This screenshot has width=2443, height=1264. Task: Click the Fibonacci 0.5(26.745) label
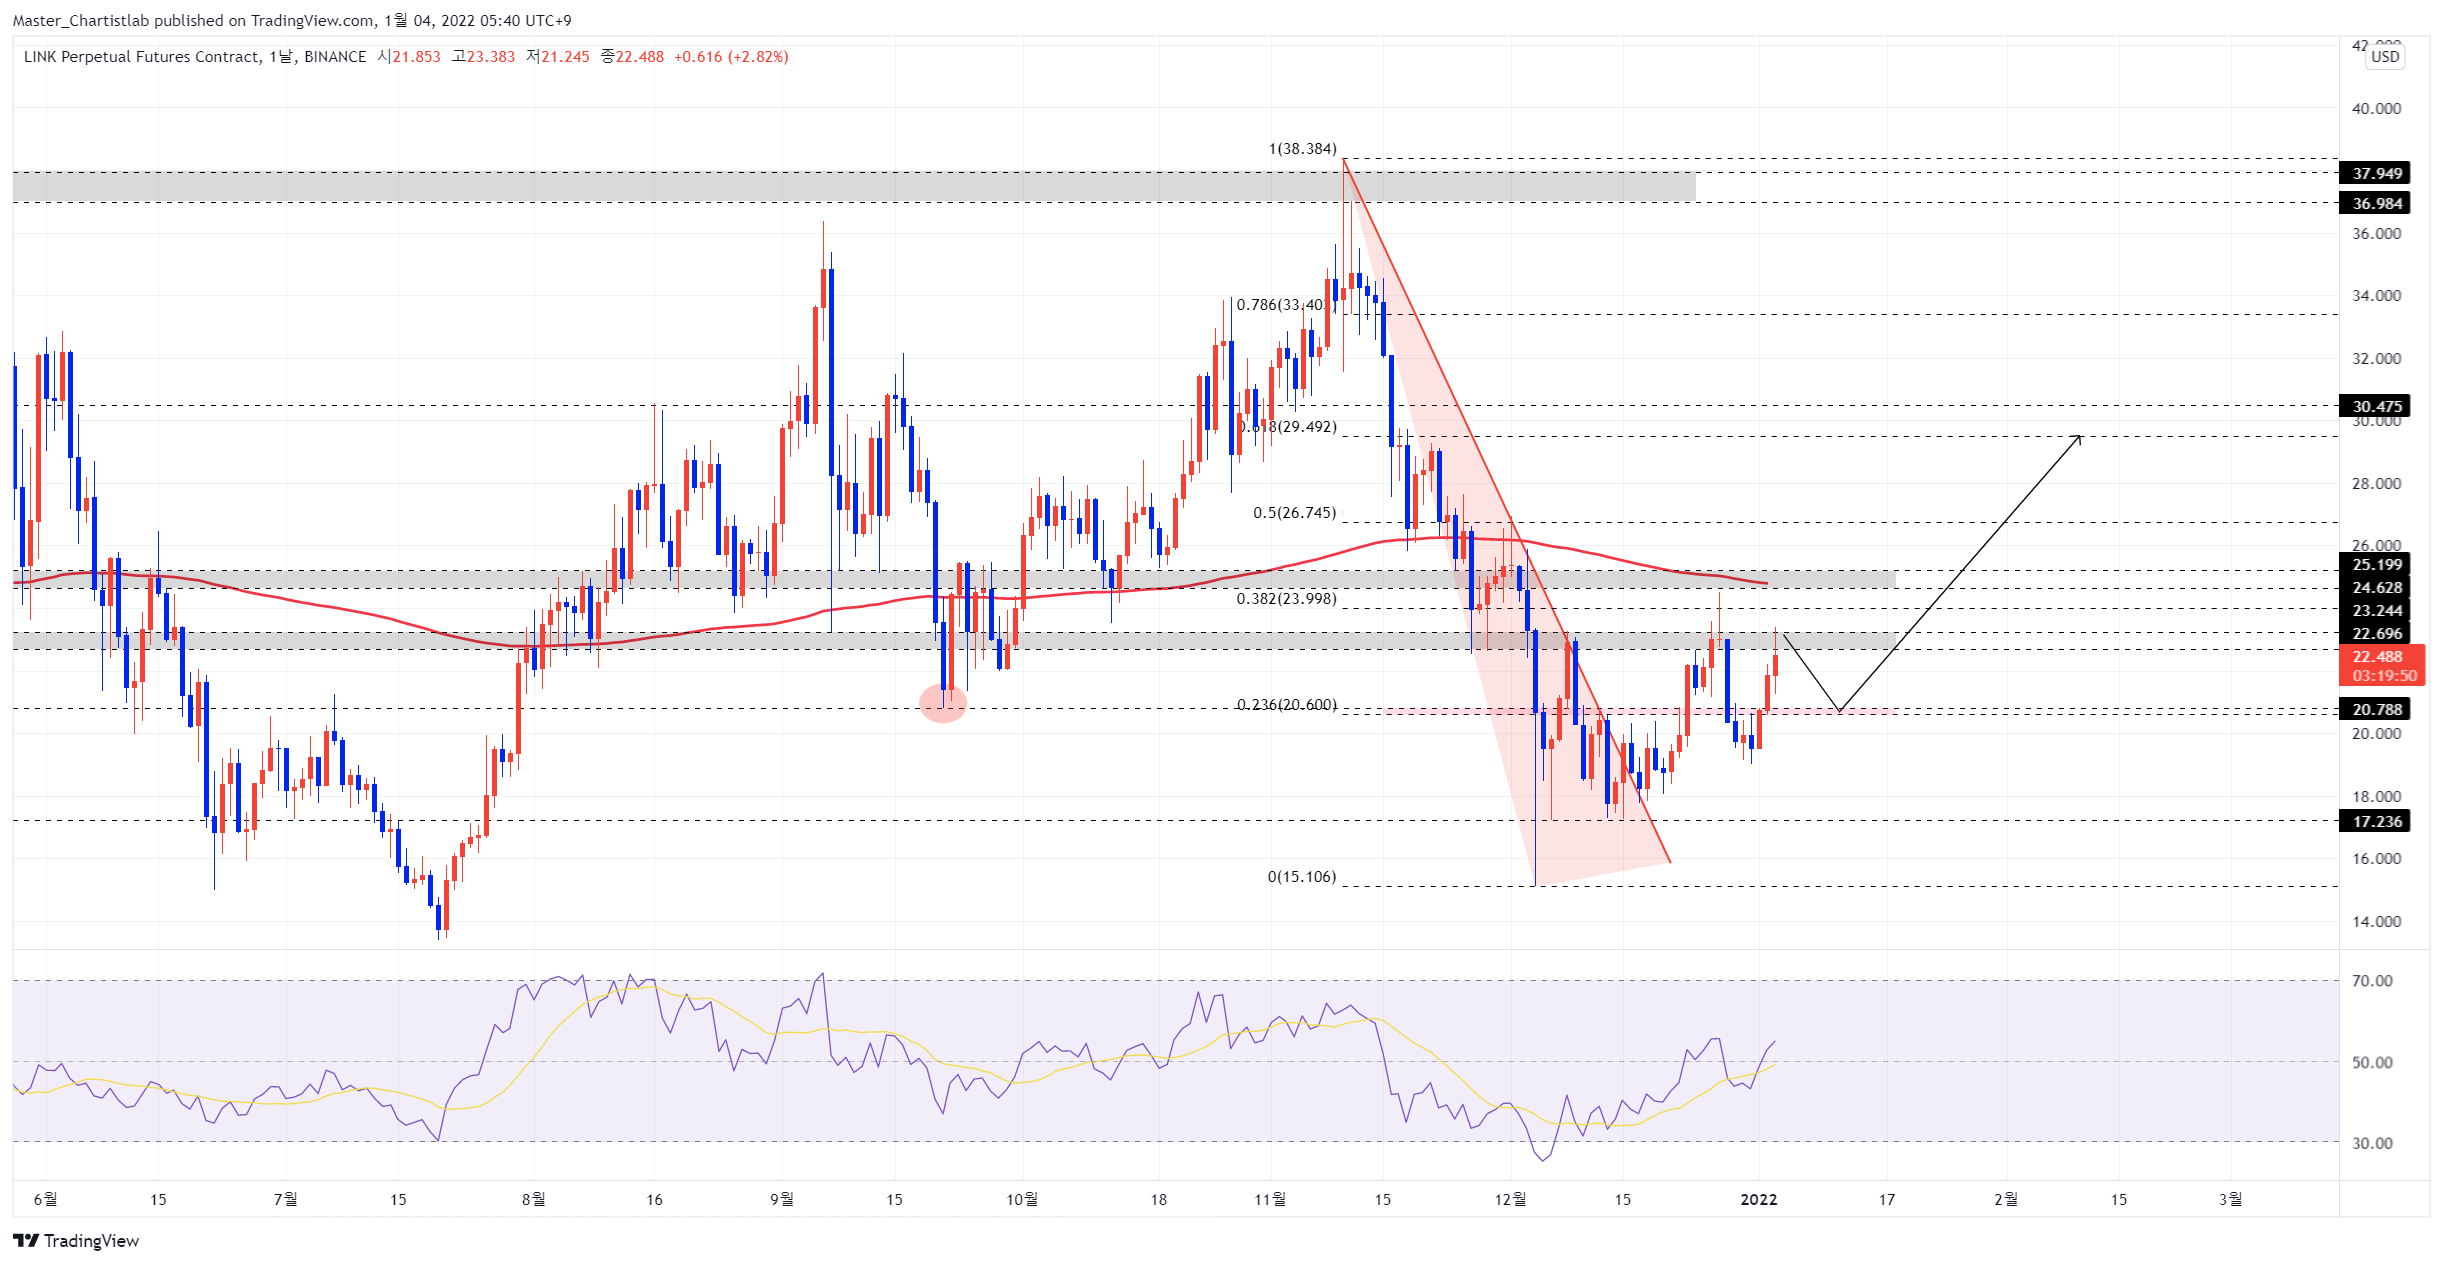point(1294,513)
